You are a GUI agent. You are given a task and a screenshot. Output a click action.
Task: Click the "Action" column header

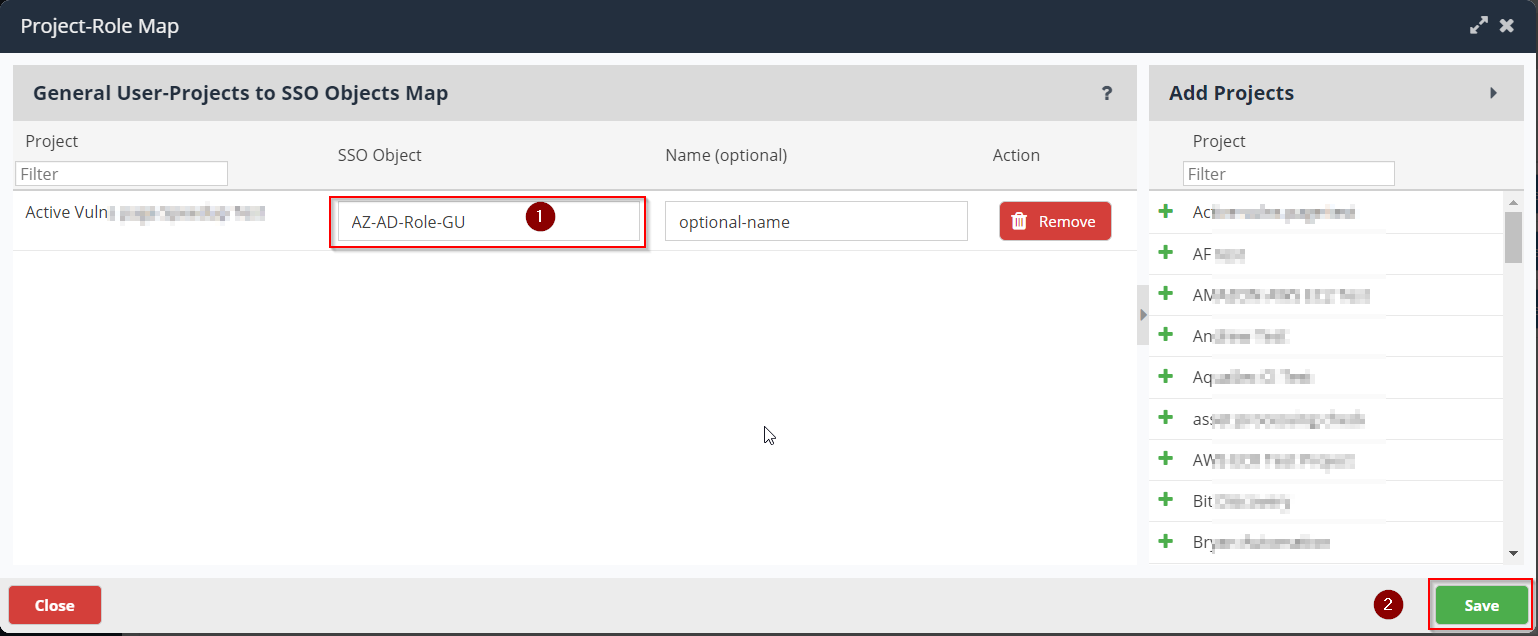(x=1016, y=155)
